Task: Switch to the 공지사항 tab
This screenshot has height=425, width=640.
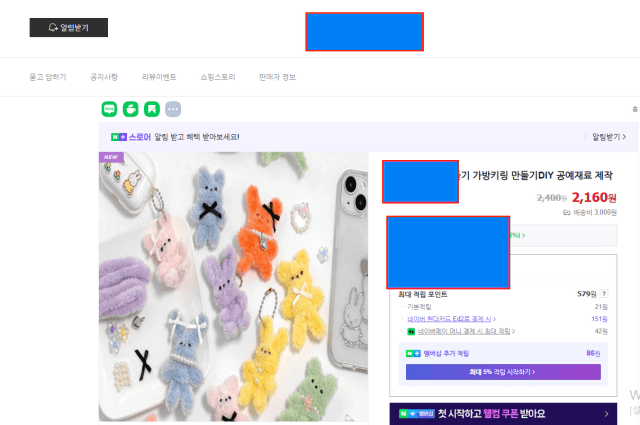Action: click(x=104, y=77)
